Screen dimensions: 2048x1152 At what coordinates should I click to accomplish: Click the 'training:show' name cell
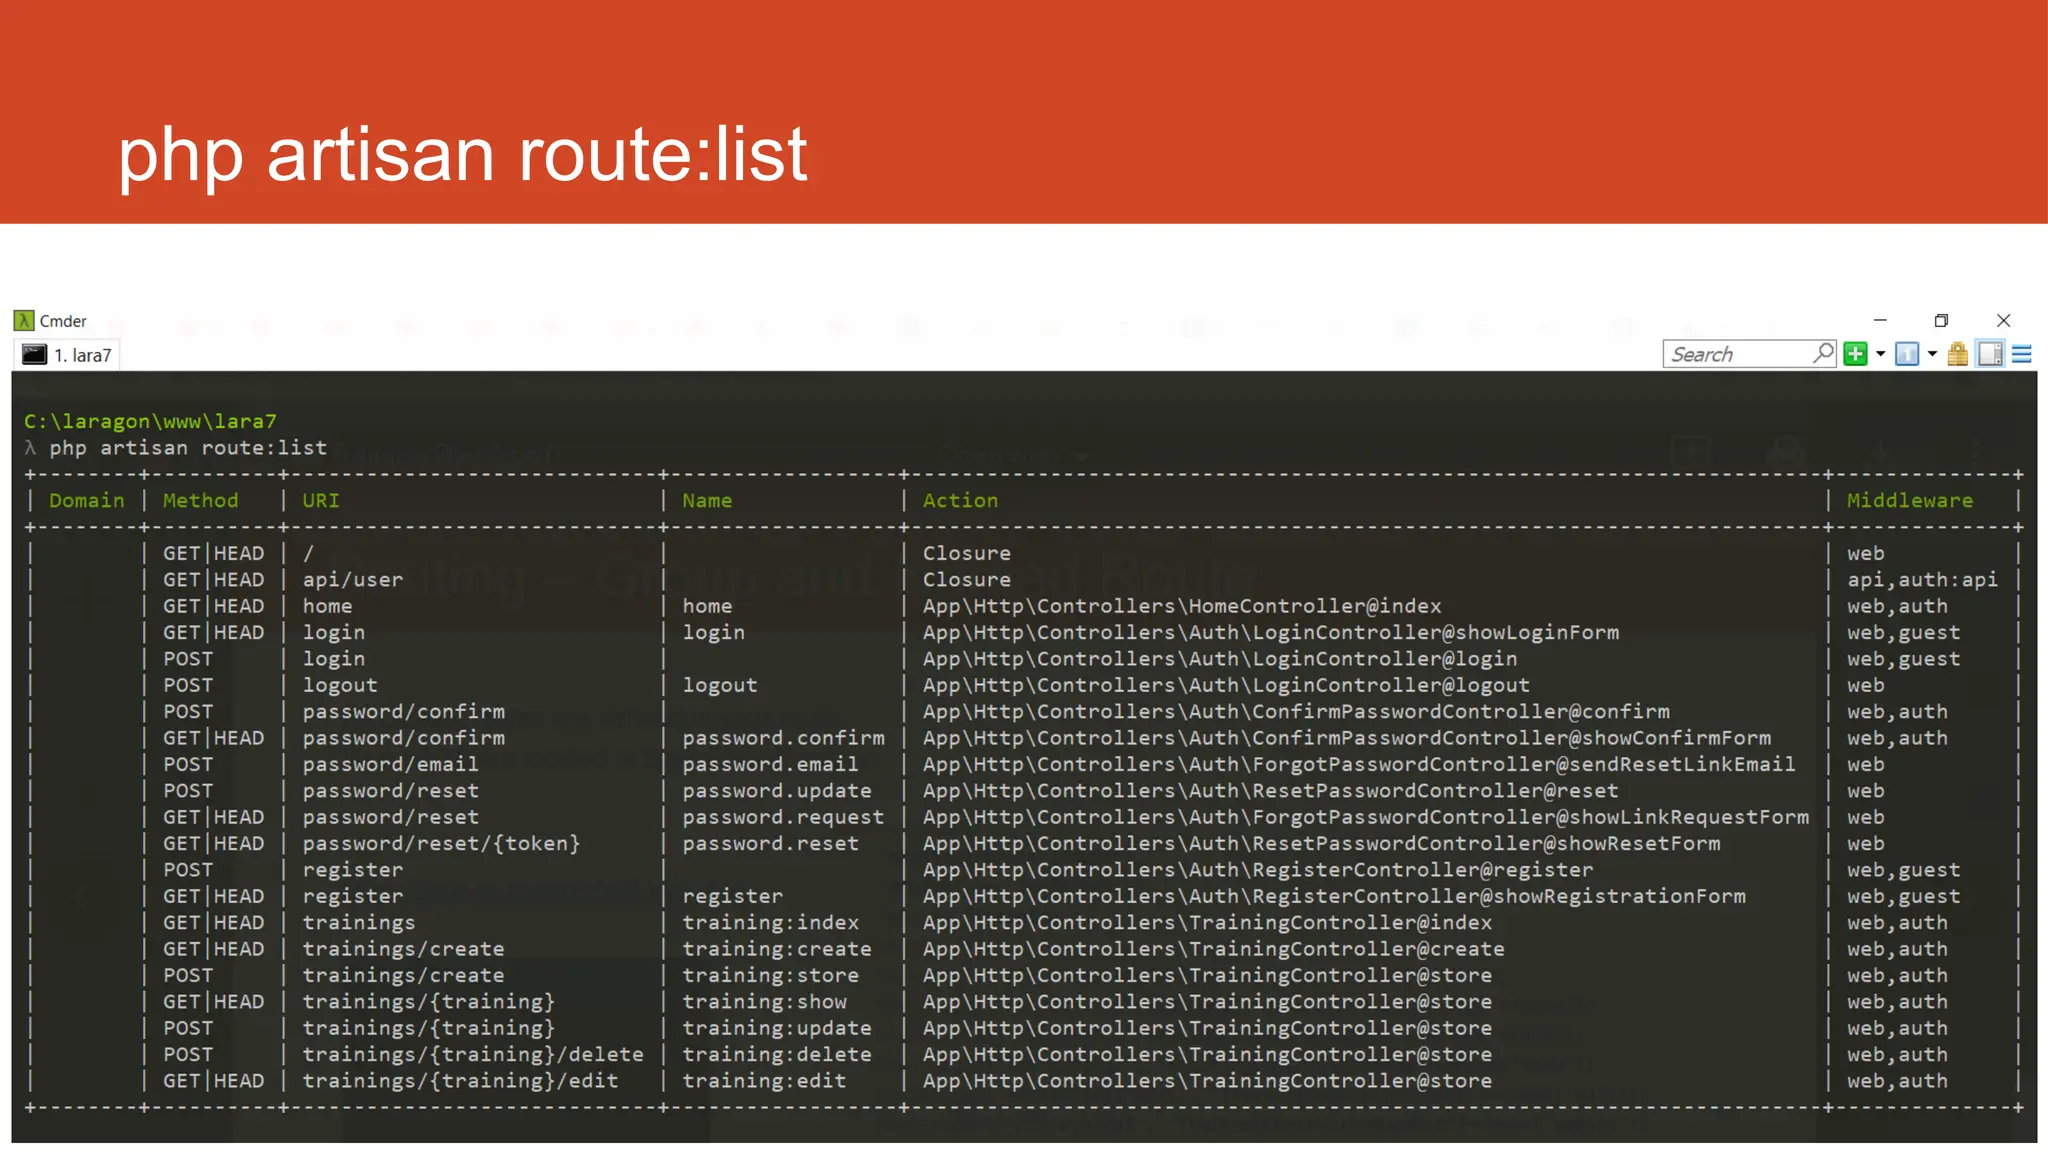764,1001
